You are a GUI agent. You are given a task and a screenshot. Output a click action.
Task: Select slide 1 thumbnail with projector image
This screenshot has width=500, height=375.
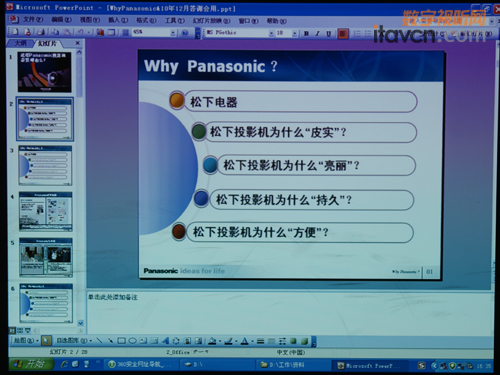pyautogui.click(x=44, y=72)
